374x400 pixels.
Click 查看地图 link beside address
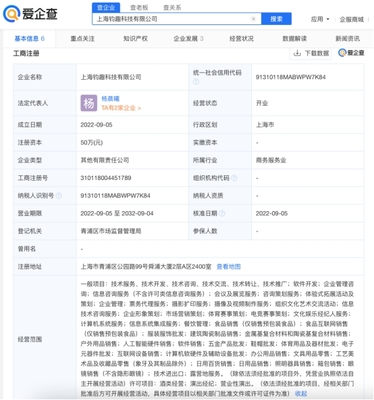click(x=228, y=267)
